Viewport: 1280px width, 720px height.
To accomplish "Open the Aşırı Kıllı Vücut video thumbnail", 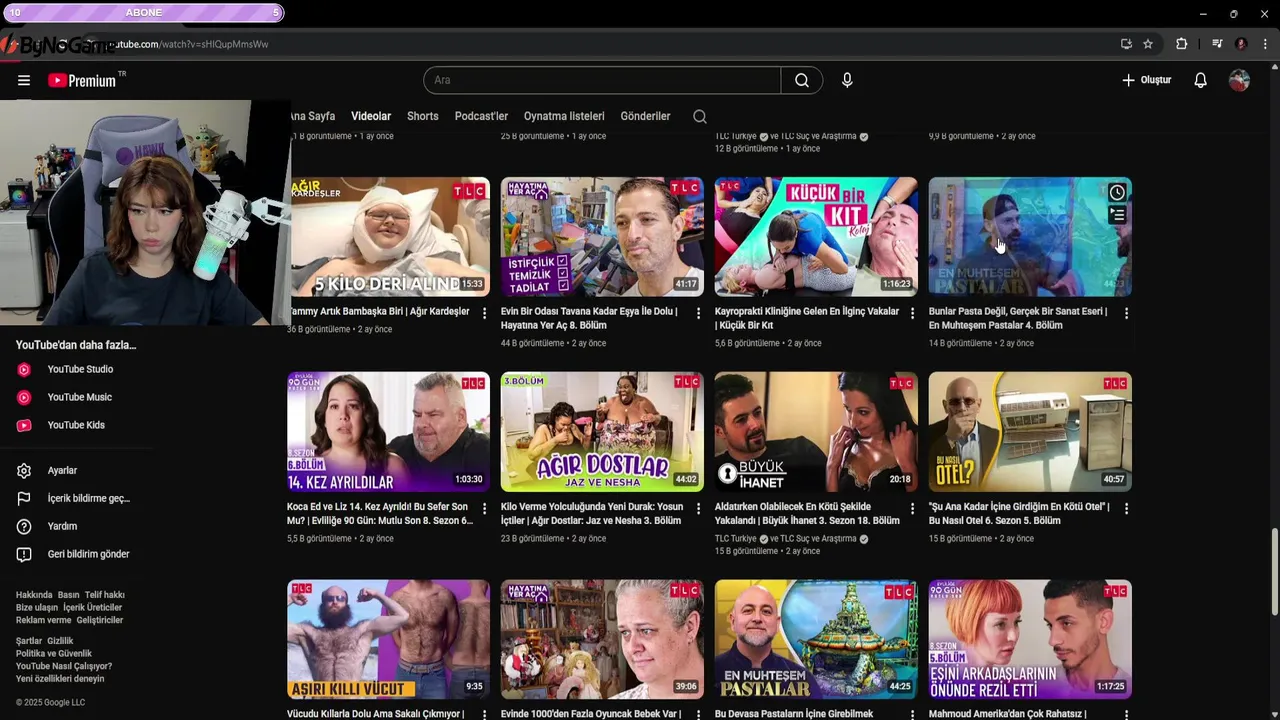I will coord(388,639).
